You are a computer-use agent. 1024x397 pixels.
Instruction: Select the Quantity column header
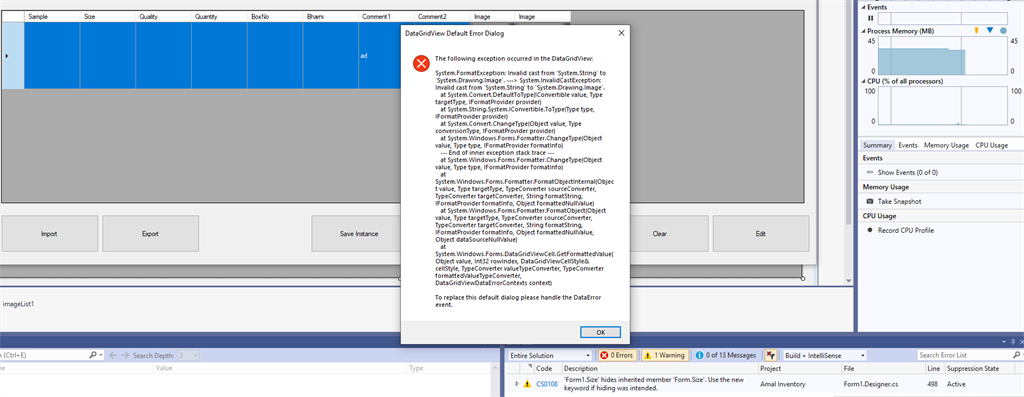click(219, 16)
